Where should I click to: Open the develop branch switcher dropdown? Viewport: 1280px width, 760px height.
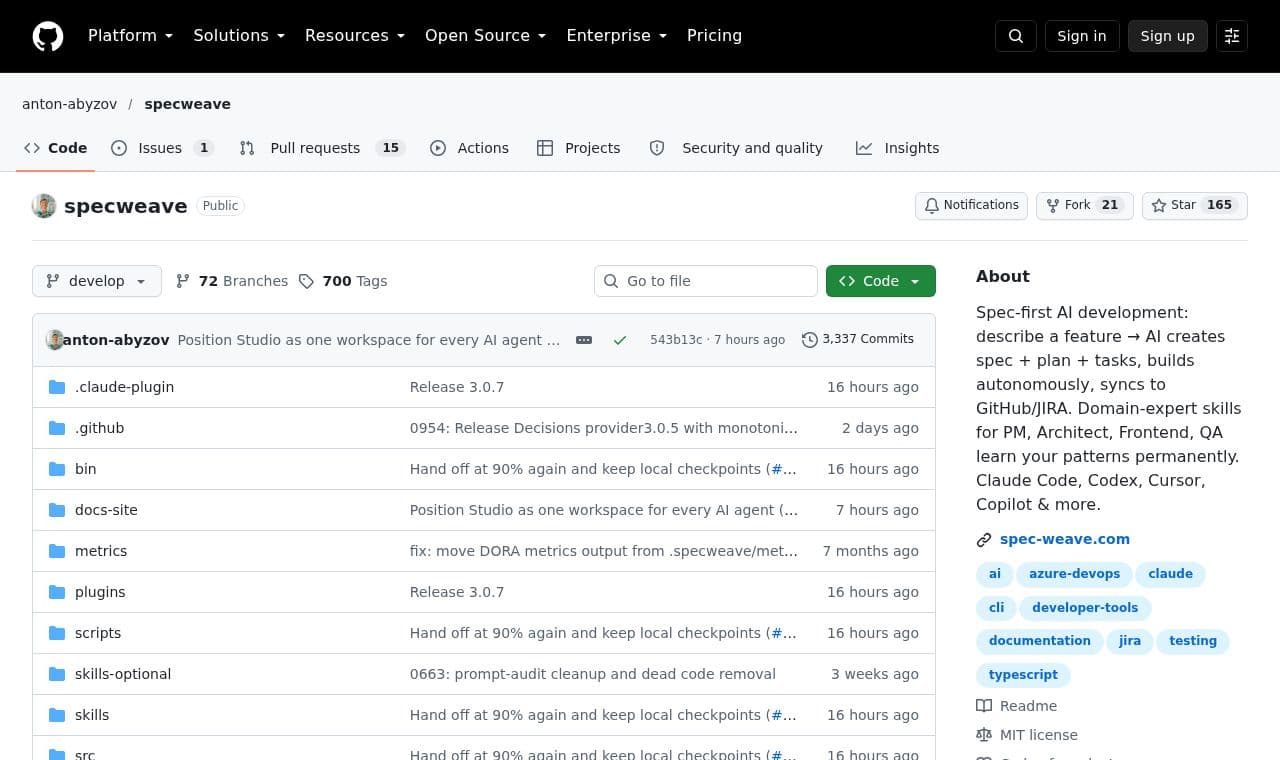tap(97, 281)
